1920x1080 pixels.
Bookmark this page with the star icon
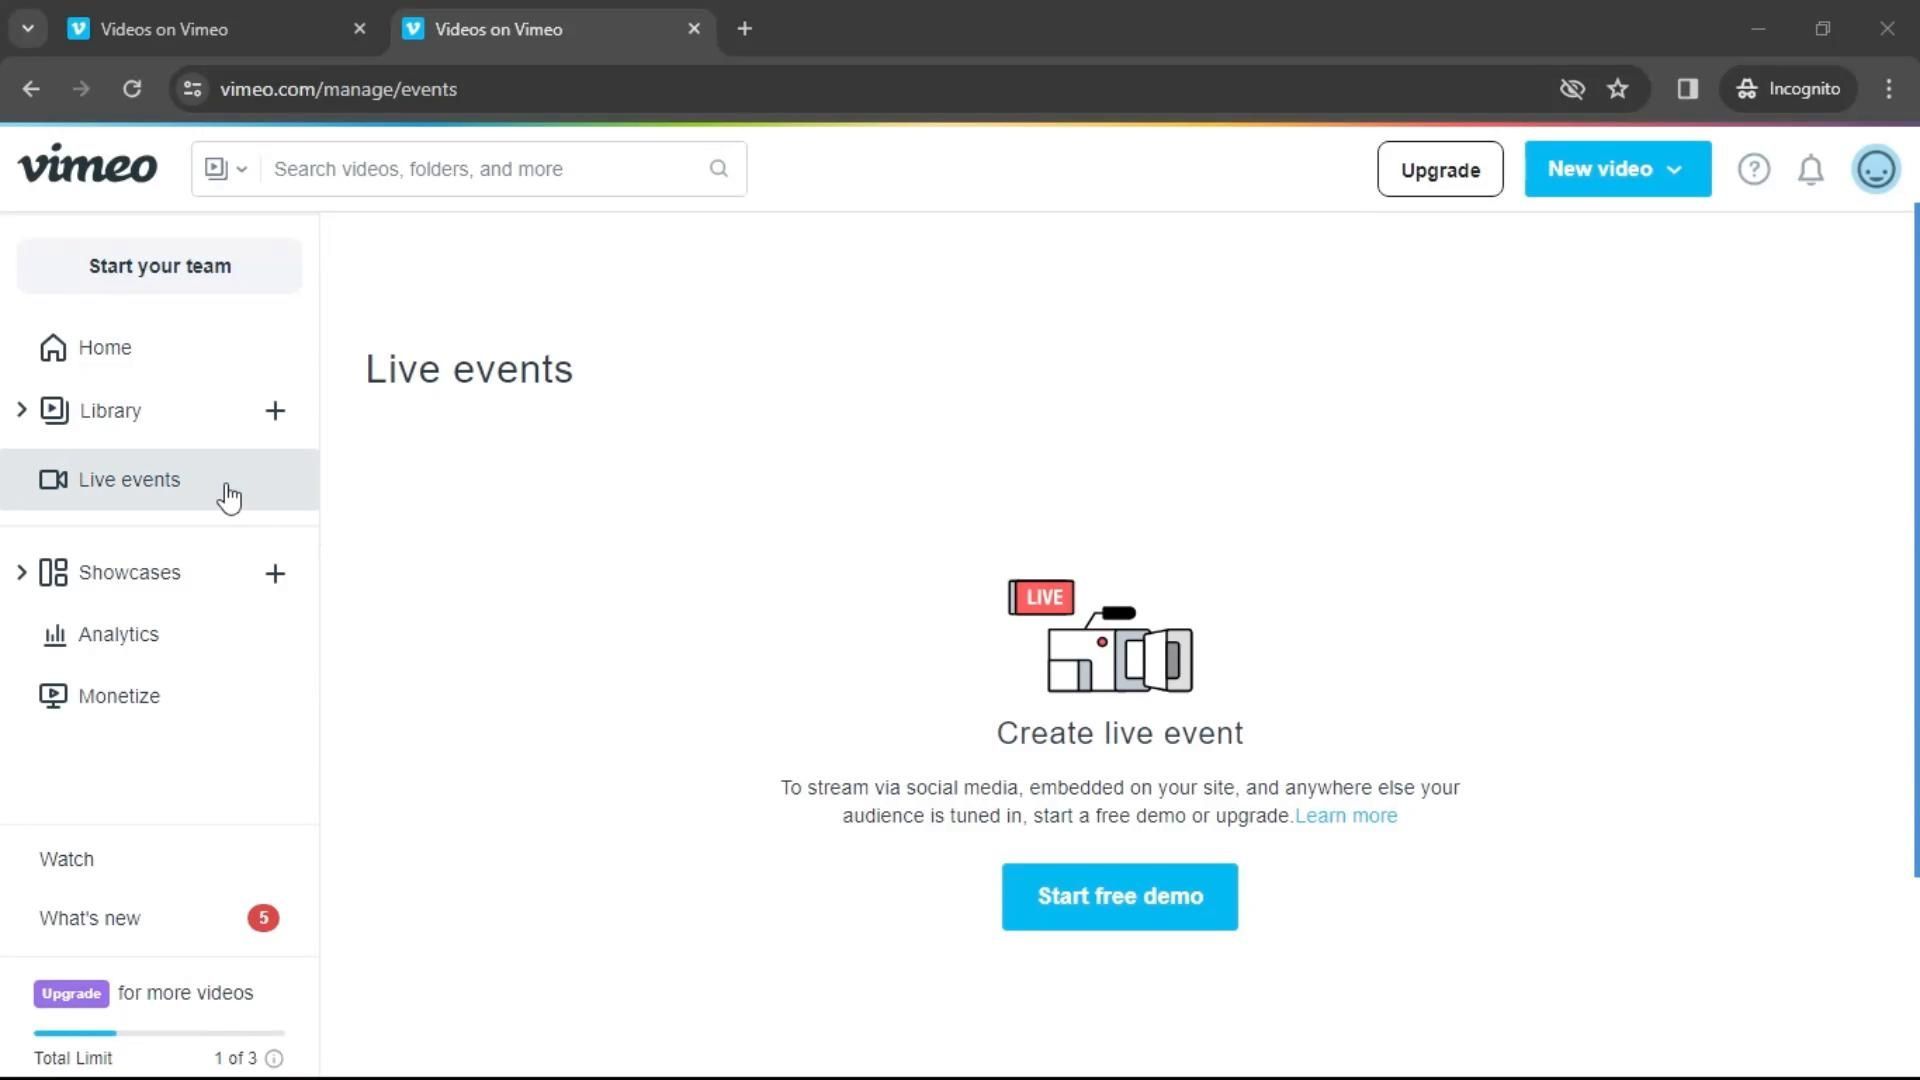coord(1617,89)
